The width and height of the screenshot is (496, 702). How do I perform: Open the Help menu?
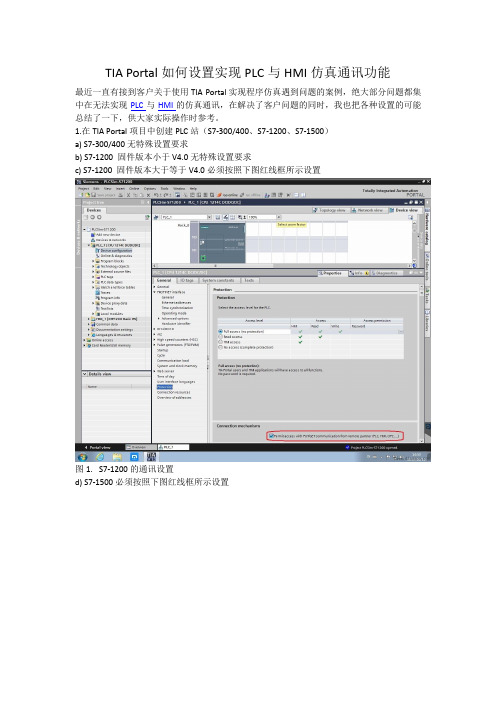pyautogui.click(x=193, y=188)
